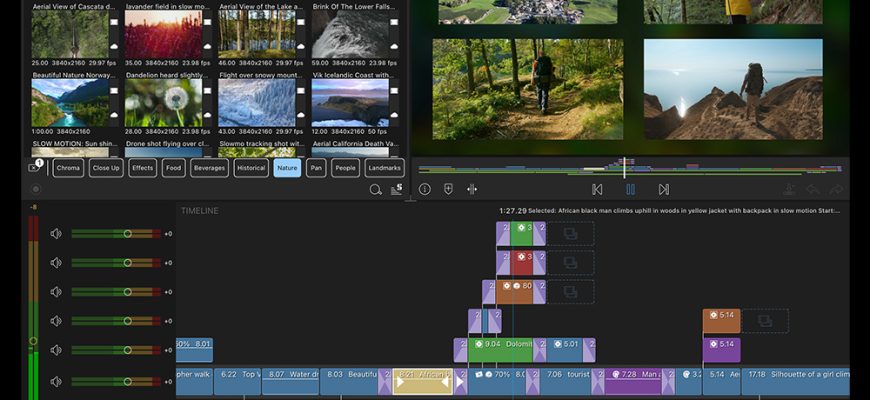
Task: Enable the Food tag filter
Action: click(x=174, y=168)
